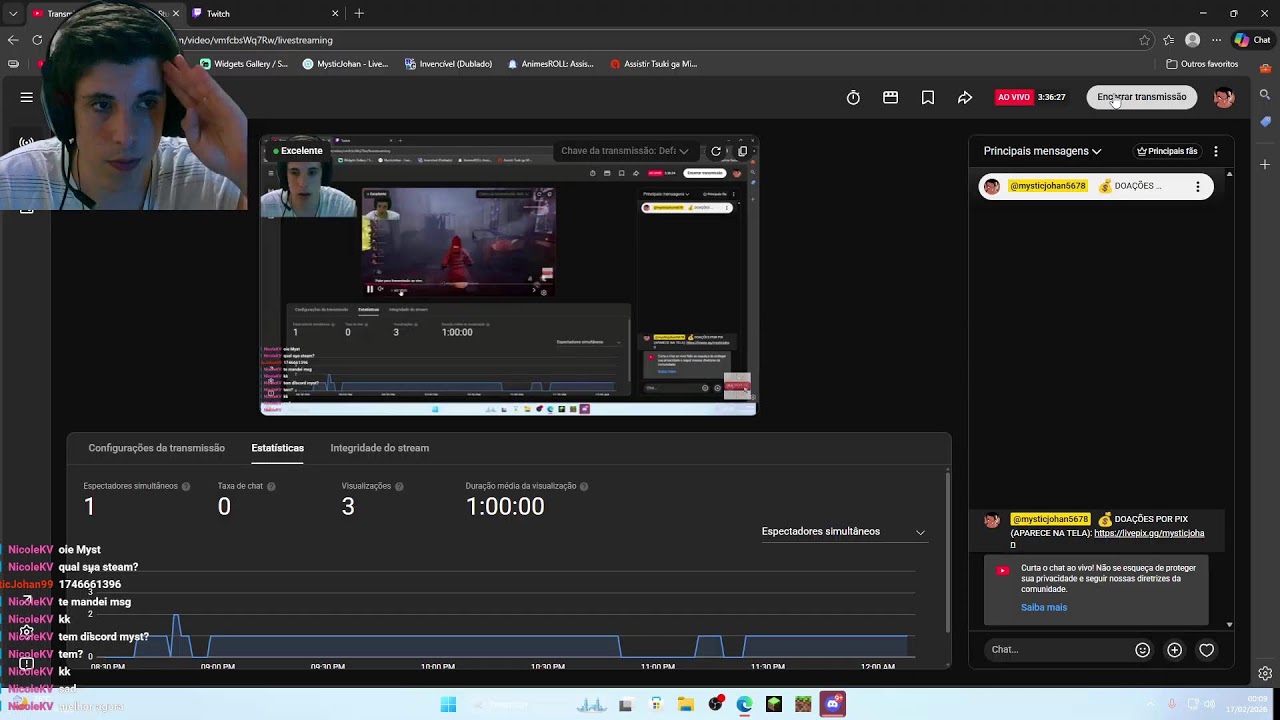
Task: Open the browser favorites list
Action: (x=1169, y=40)
